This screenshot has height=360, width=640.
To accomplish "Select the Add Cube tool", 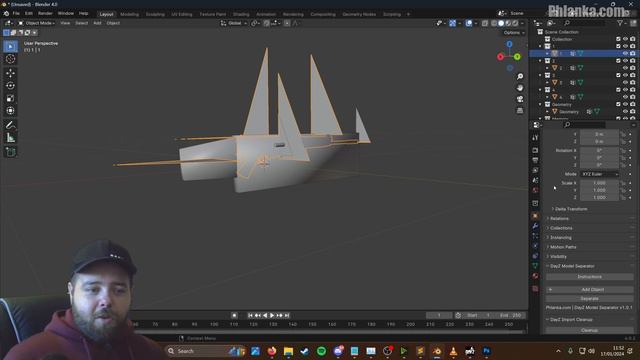I will tap(11, 152).
